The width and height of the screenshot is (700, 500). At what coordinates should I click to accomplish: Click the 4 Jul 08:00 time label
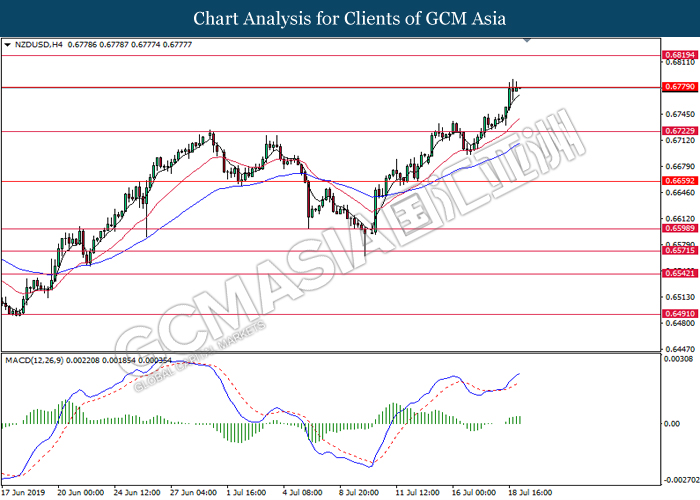tap(300, 492)
